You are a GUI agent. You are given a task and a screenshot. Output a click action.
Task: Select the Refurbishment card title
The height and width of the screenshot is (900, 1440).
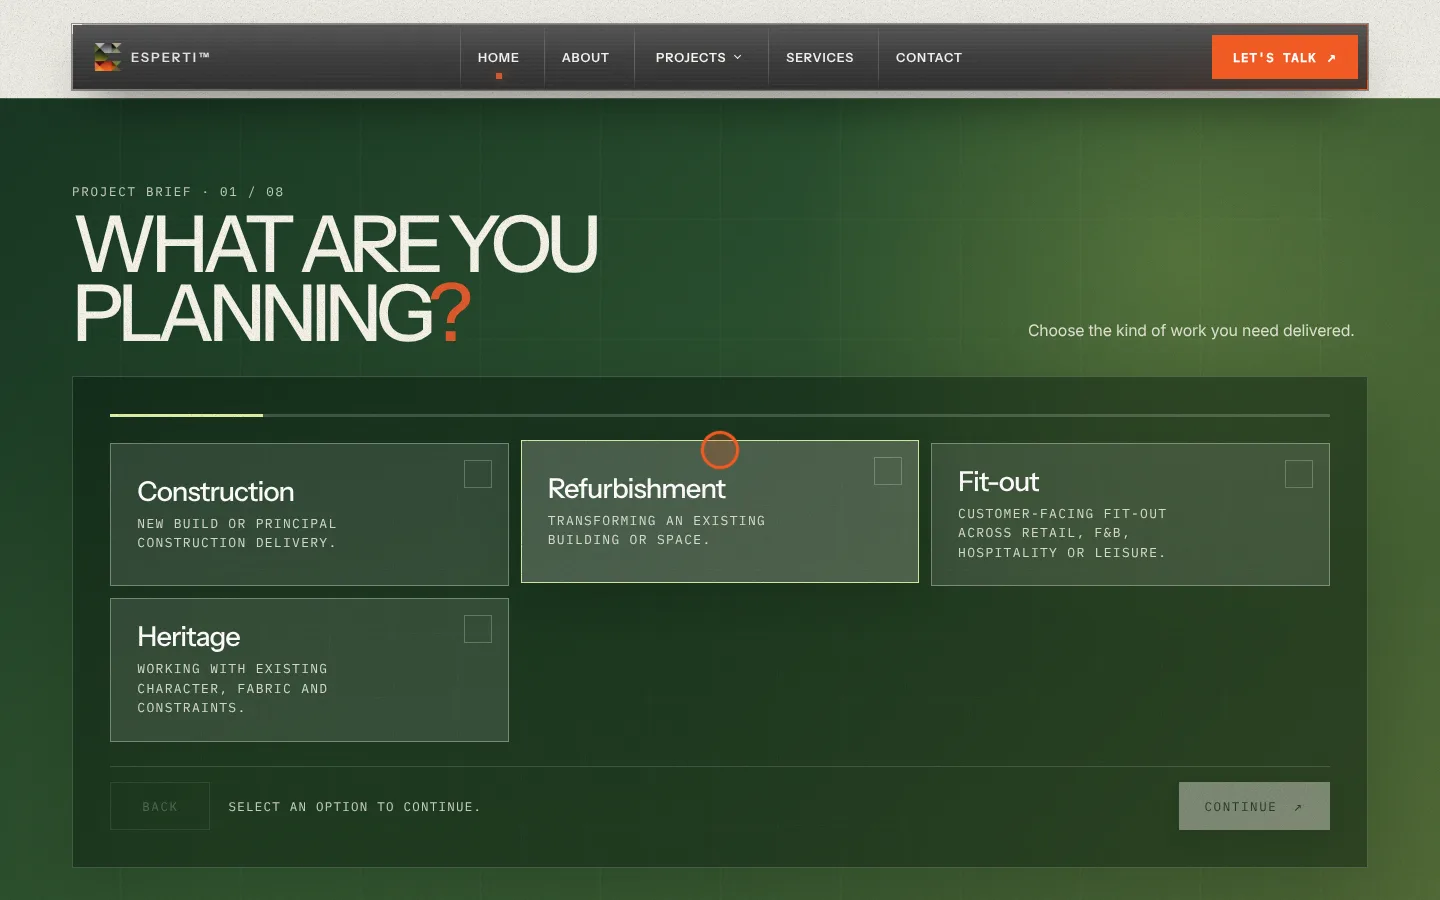click(x=637, y=489)
